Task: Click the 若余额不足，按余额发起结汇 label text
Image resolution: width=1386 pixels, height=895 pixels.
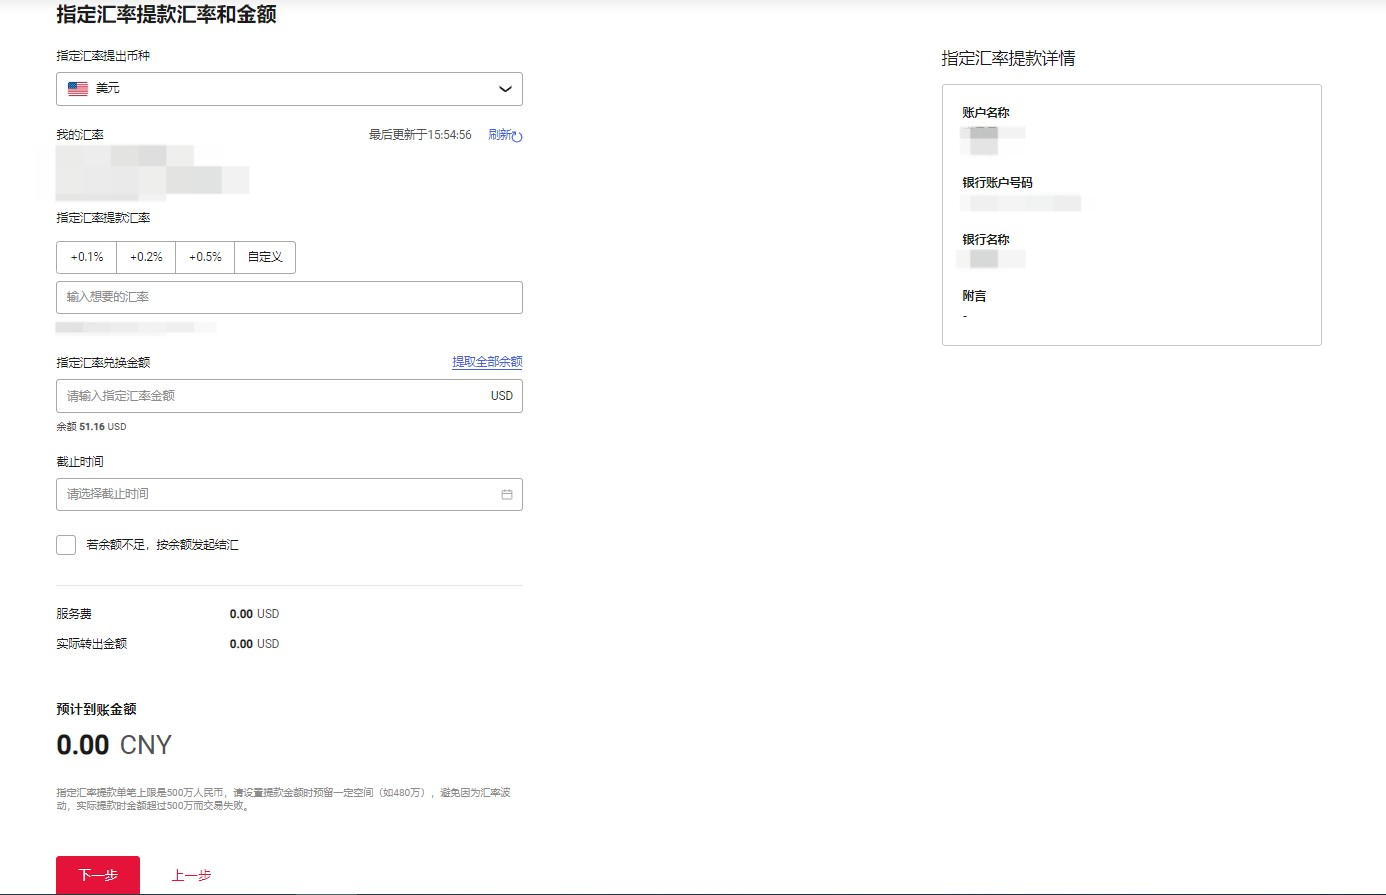Action: click(x=162, y=545)
